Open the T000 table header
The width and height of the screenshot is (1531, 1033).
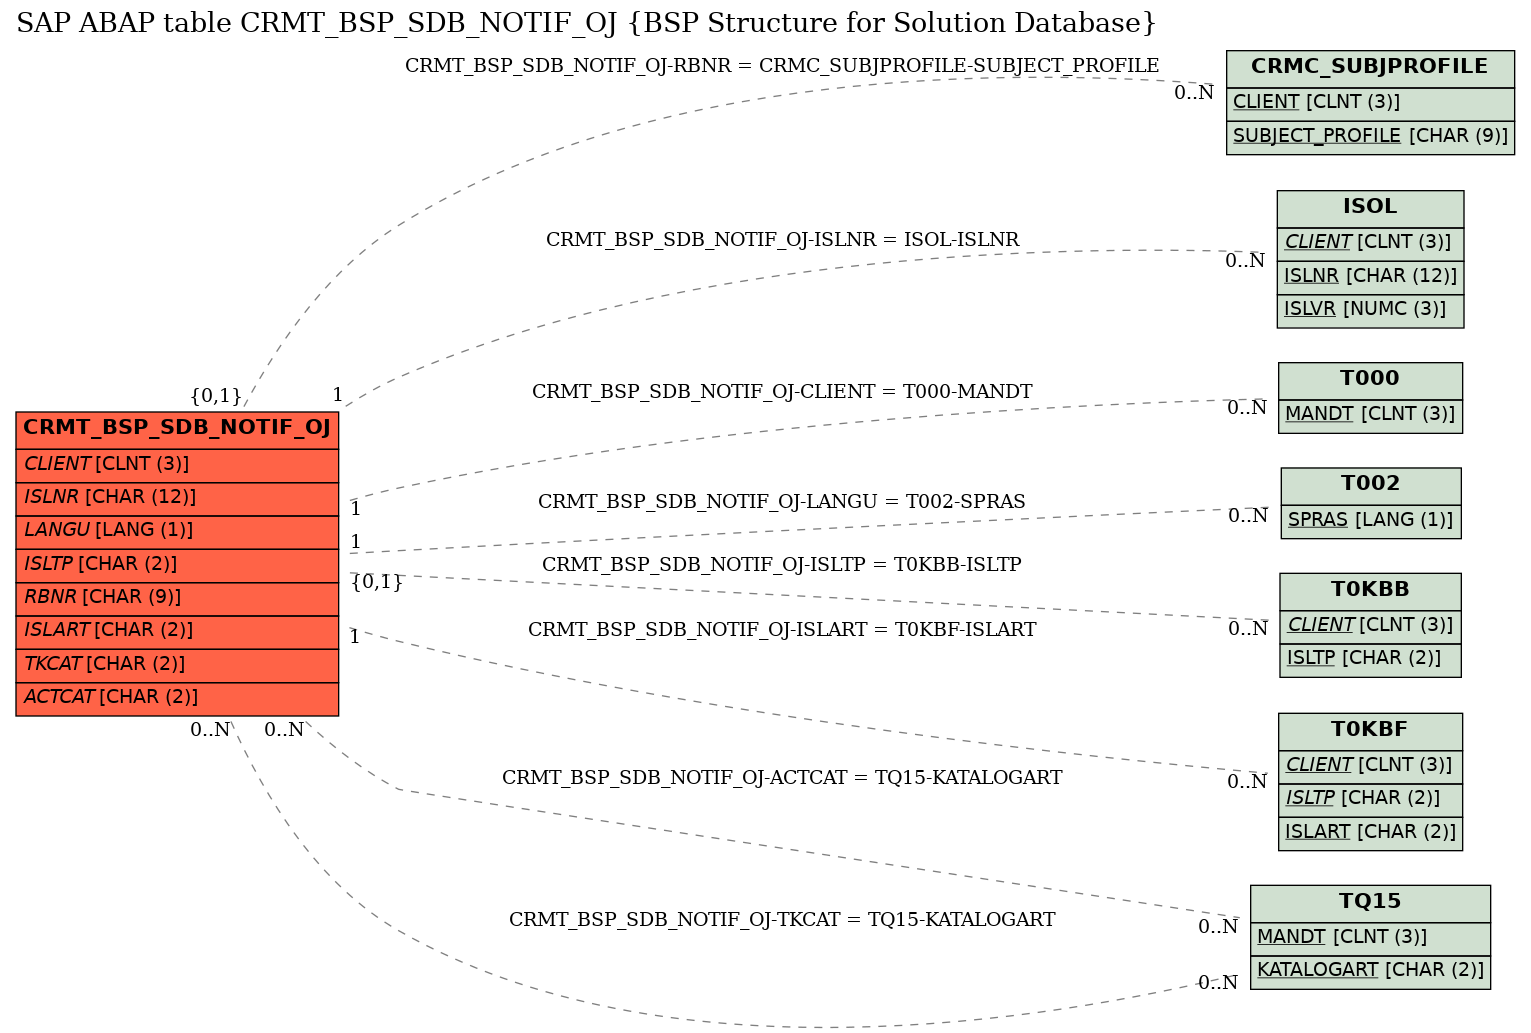[x=1370, y=380]
